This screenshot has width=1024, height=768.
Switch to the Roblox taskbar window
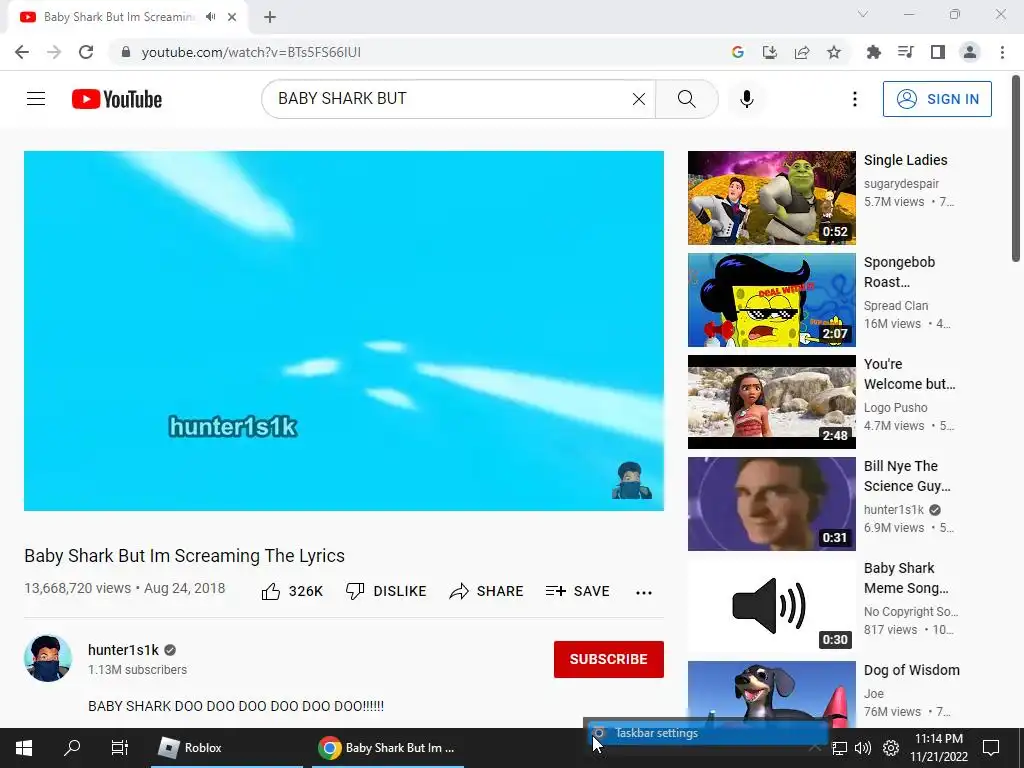click(x=227, y=748)
